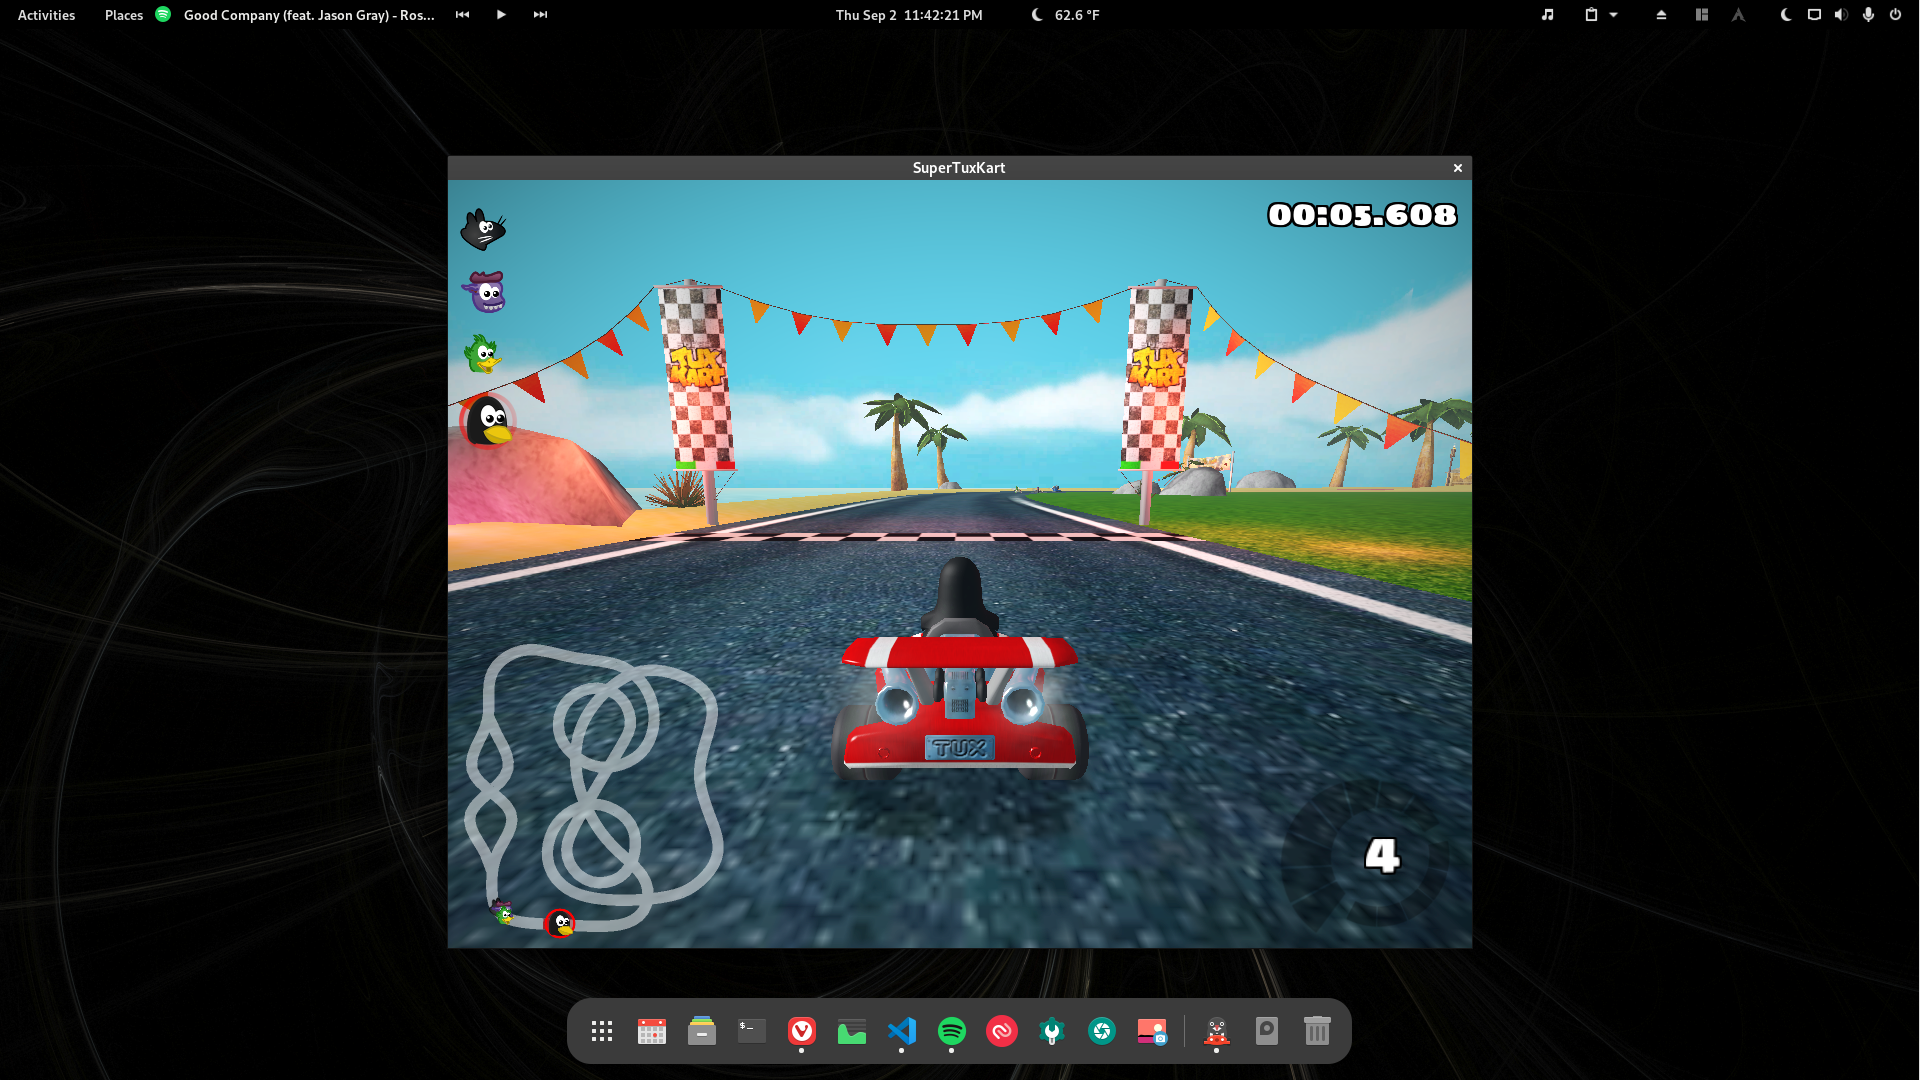The height and width of the screenshot is (1080, 1920).
Task: Open the disk drive icon in dock
Action: click(x=1267, y=1031)
